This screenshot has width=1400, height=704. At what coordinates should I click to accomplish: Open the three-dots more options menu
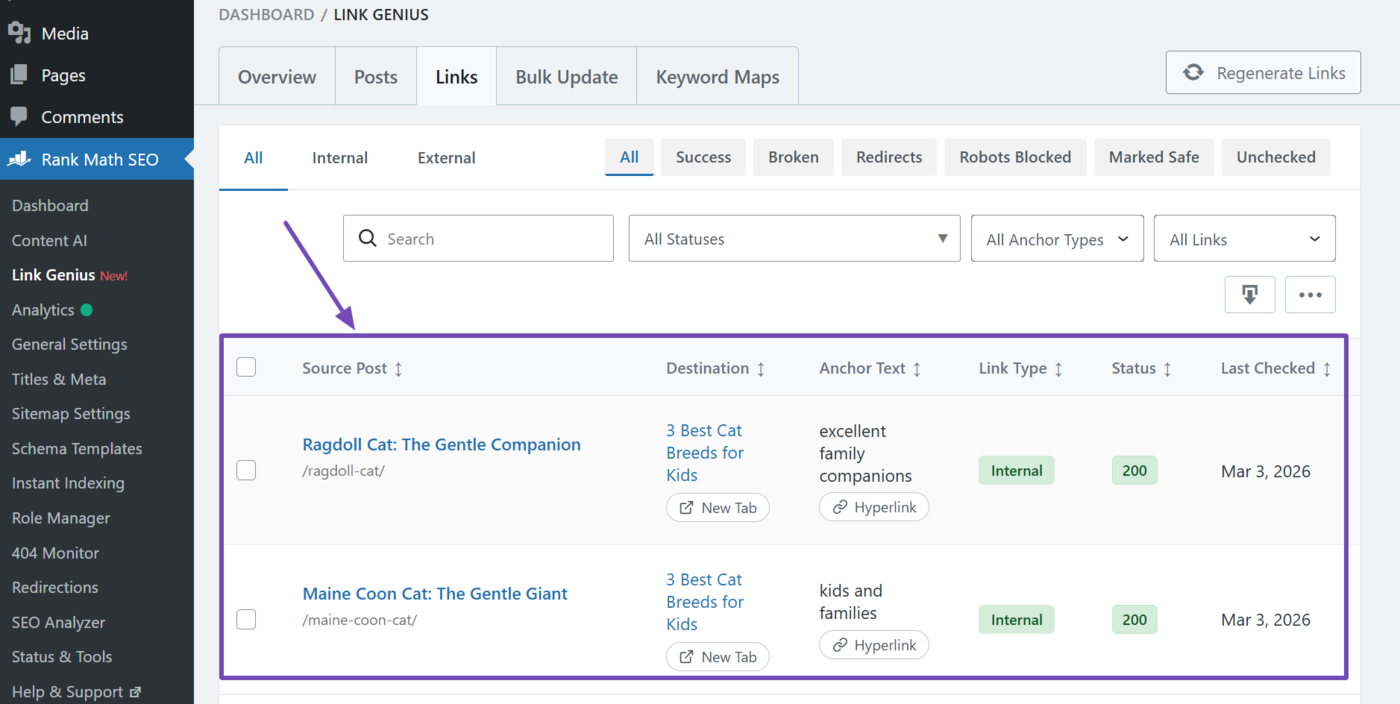coord(1310,294)
